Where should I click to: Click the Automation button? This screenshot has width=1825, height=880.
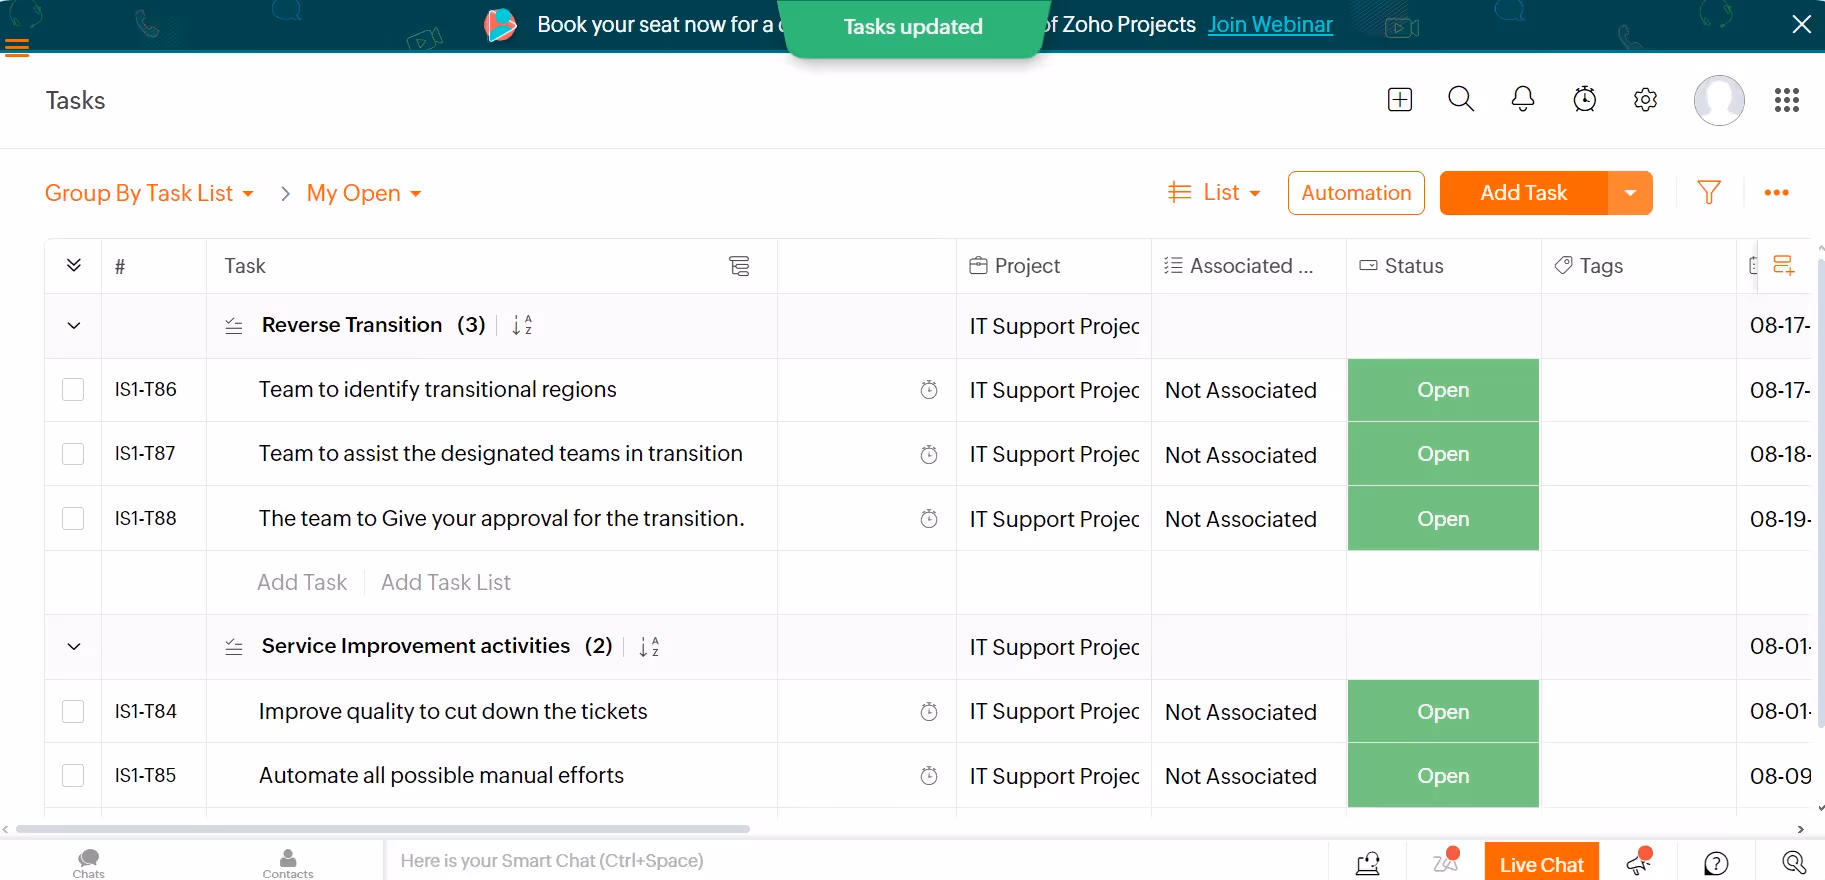click(x=1356, y=193)
